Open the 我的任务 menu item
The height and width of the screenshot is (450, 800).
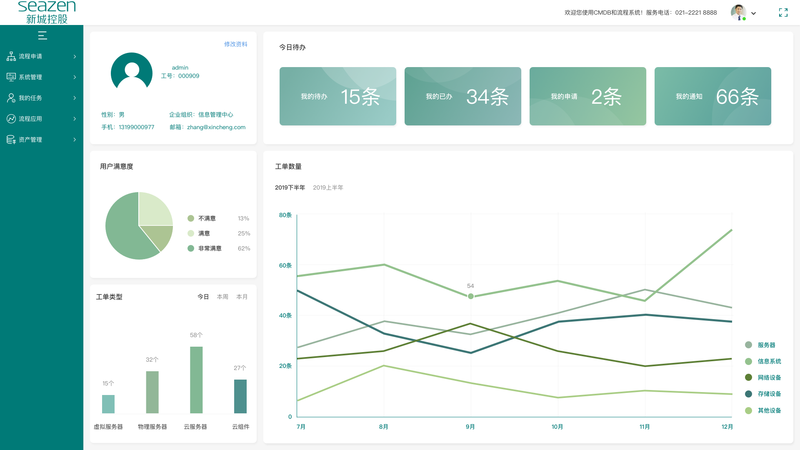[x=41, y=97]
